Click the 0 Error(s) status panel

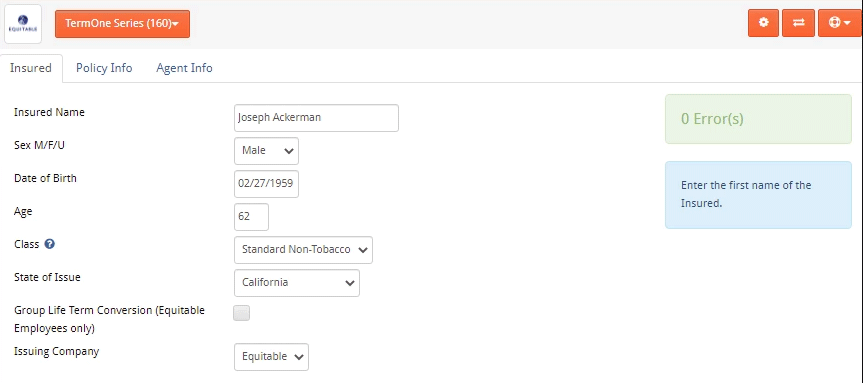click(x=758, y=119)
